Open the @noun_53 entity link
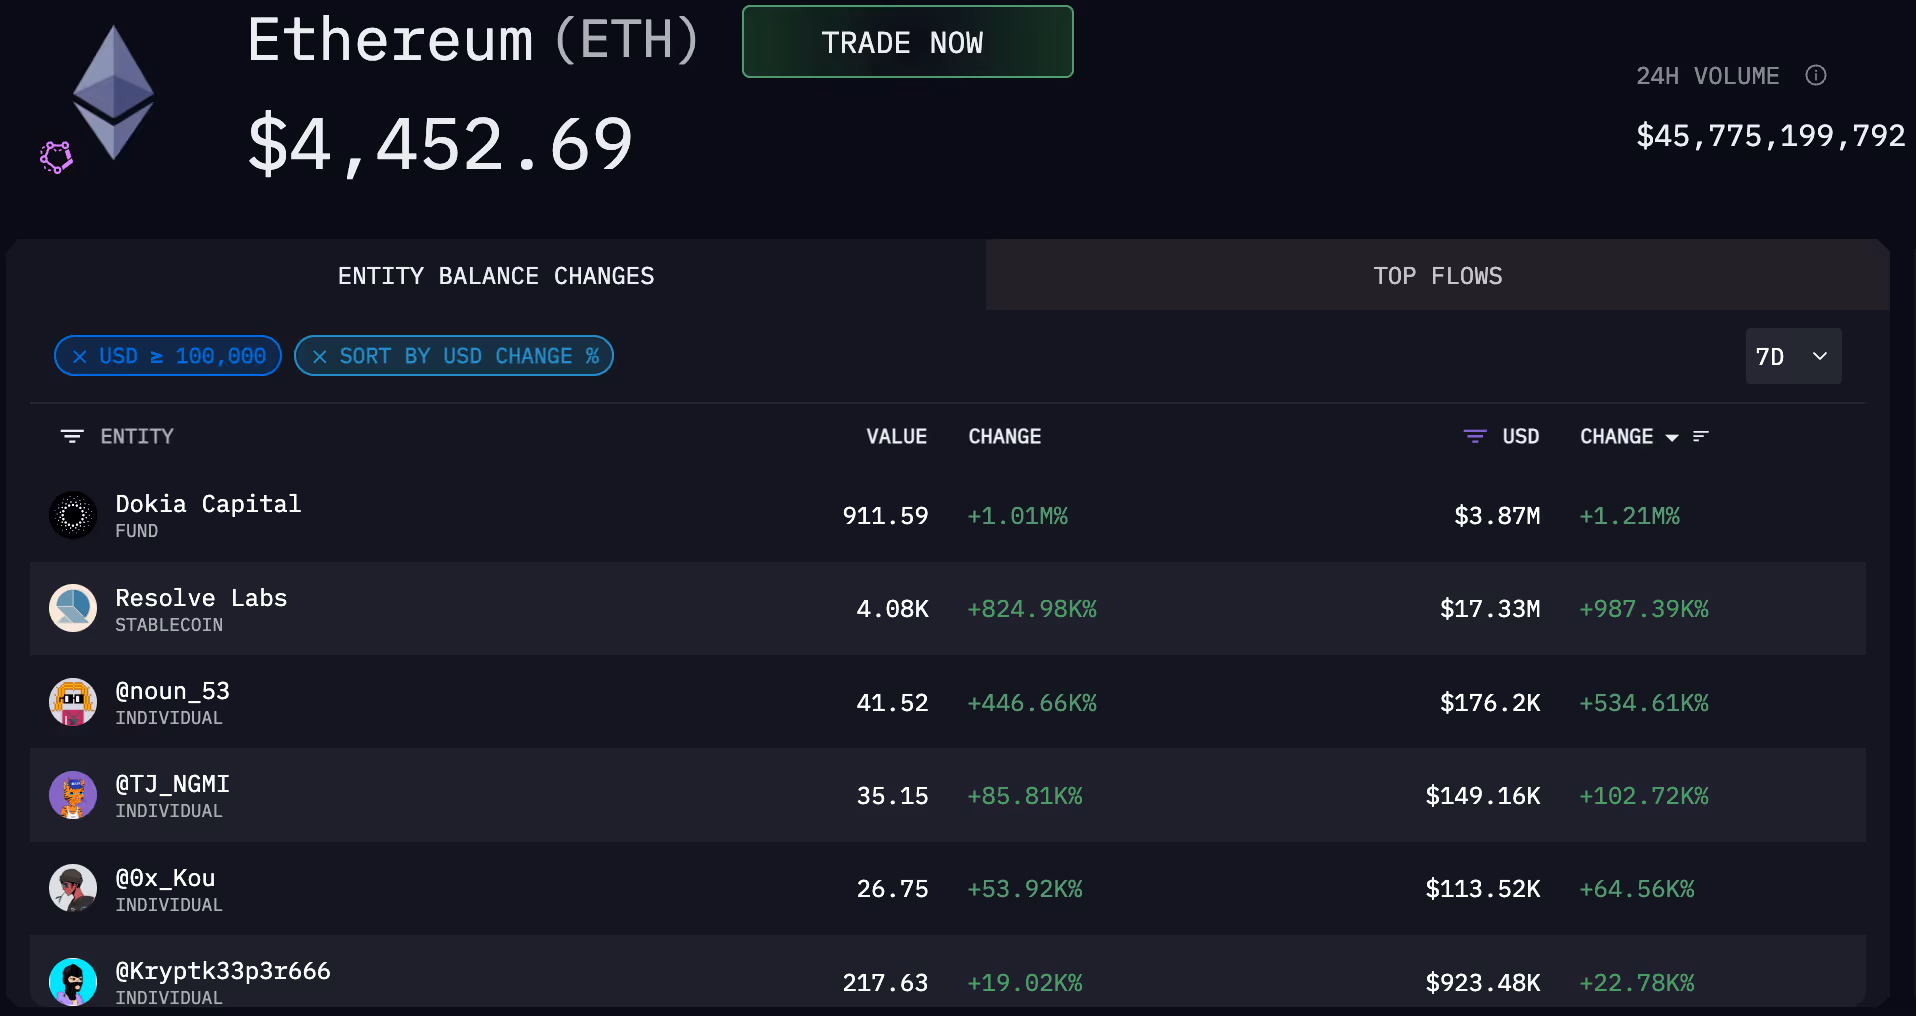The height and width of the screenshot is (1016, 1916). coord(172,691)
